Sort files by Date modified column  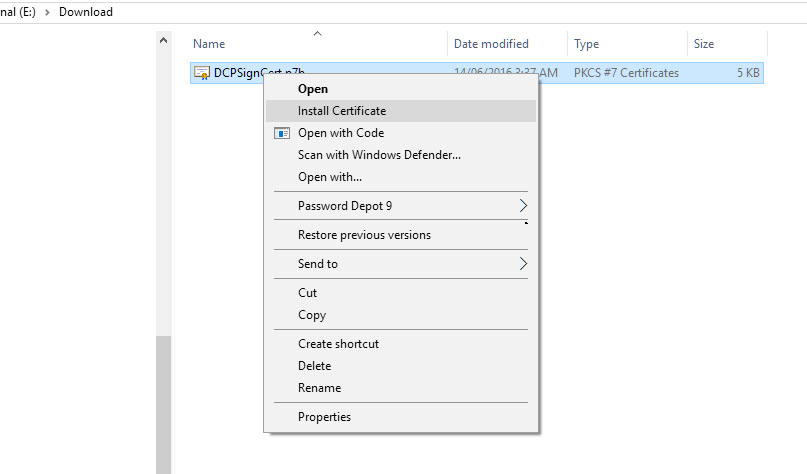point(491,44)
